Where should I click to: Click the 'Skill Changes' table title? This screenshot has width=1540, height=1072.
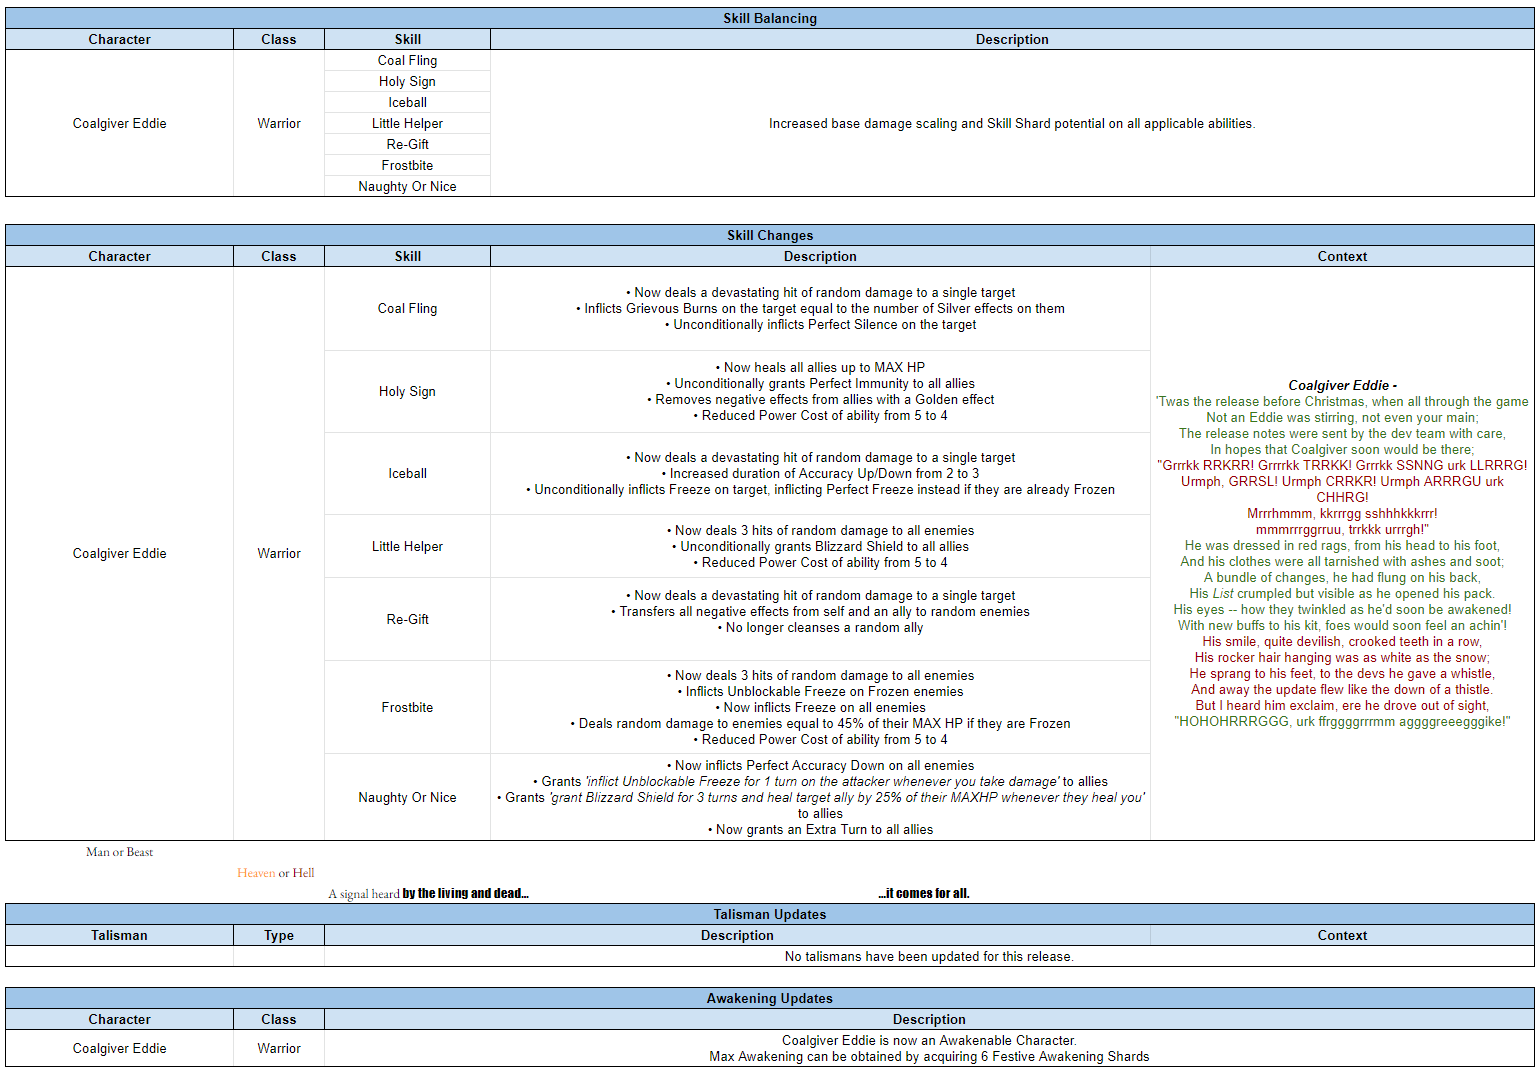pyautogui.click(x=770, y=235)
